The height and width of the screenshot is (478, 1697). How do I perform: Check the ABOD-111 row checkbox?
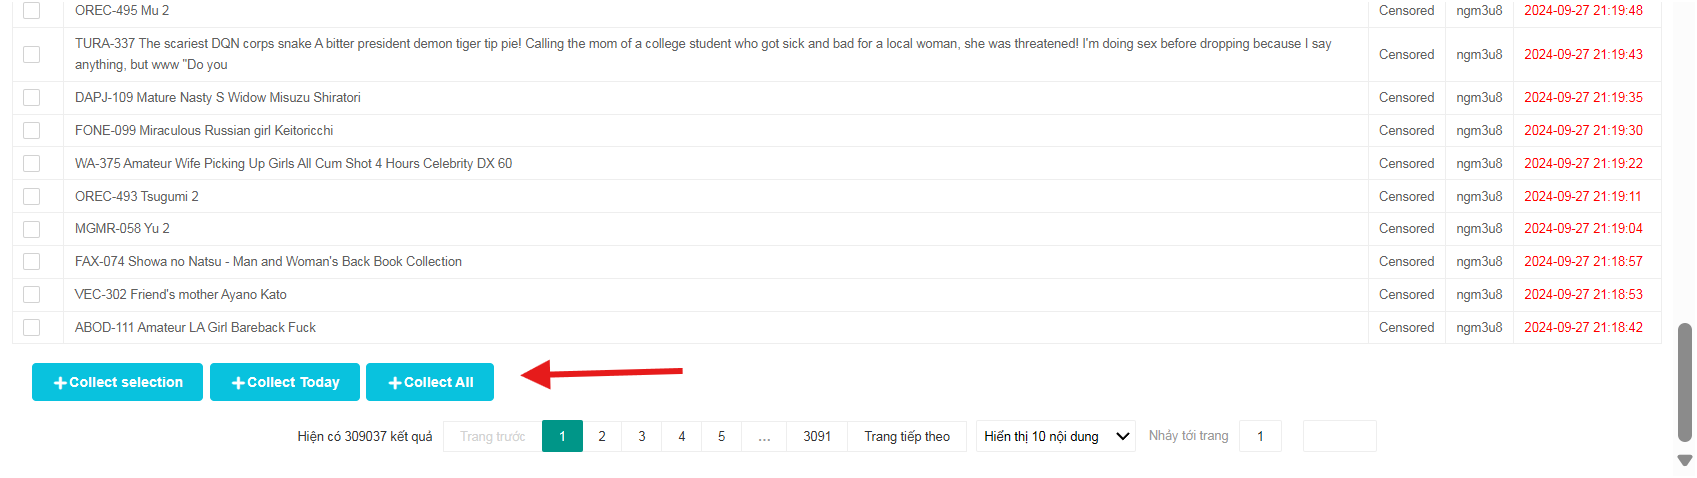32,328
